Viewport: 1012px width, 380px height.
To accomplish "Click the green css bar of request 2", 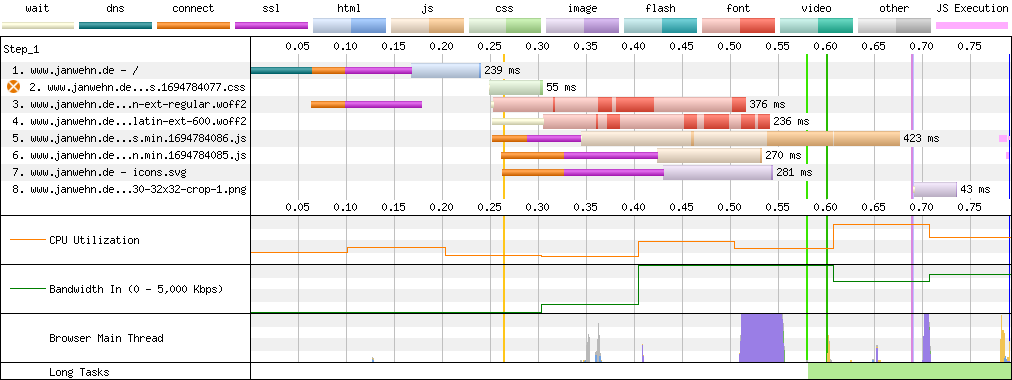I will 516,87.
